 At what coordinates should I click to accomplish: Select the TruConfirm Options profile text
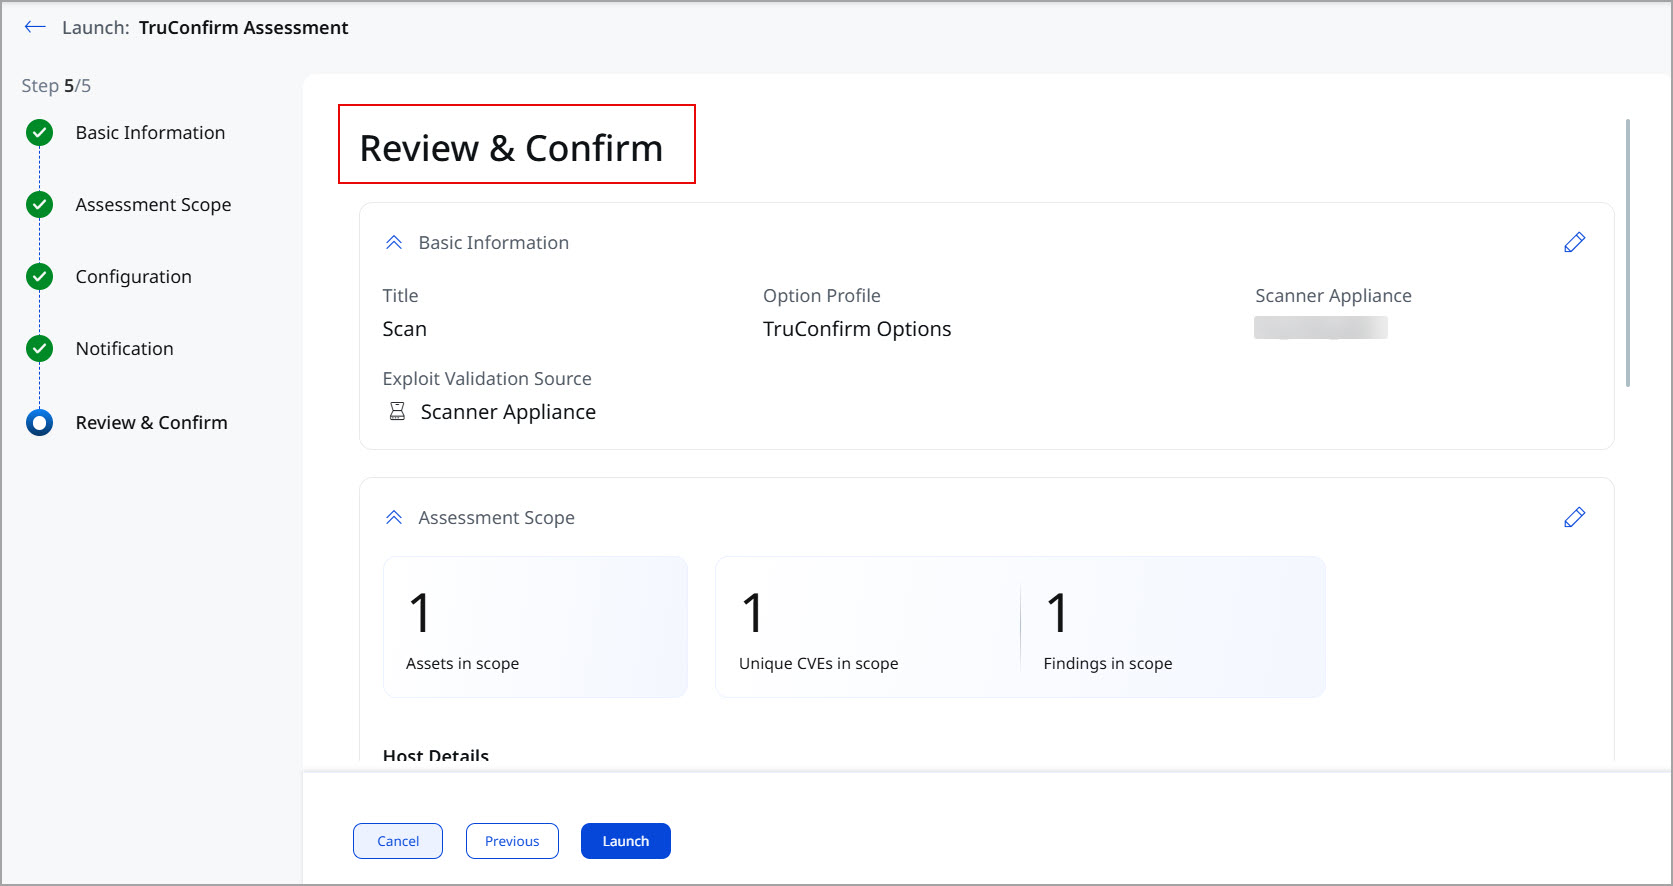coord(857,329)
